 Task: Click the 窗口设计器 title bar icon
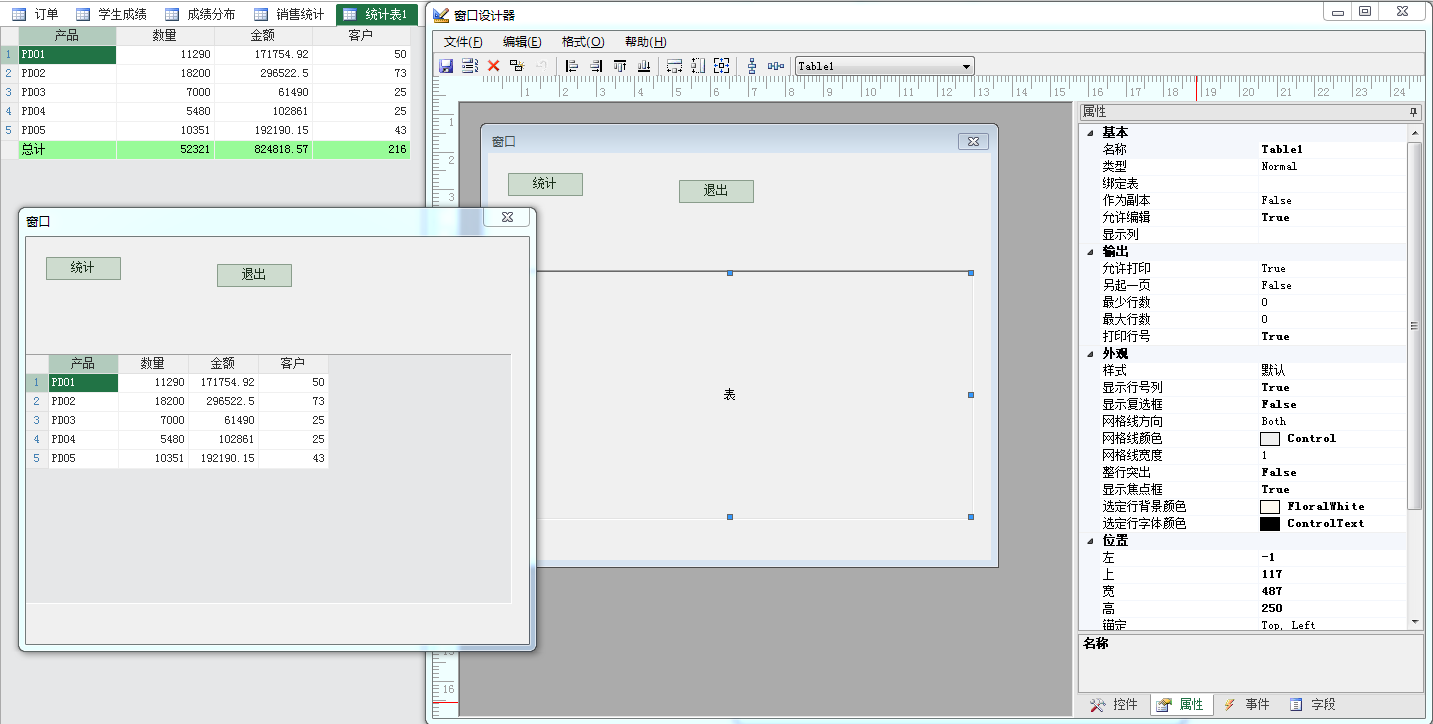[441, 15]
